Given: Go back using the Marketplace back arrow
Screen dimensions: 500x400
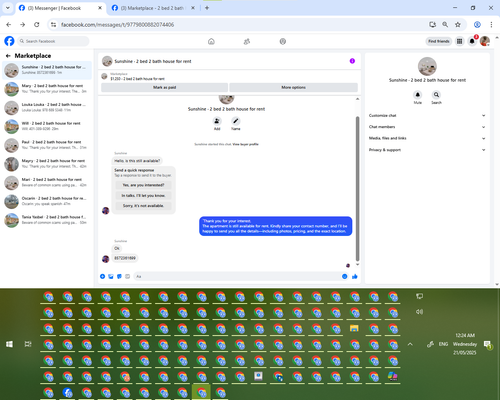Looking at the screenshot, I should 8,56.
